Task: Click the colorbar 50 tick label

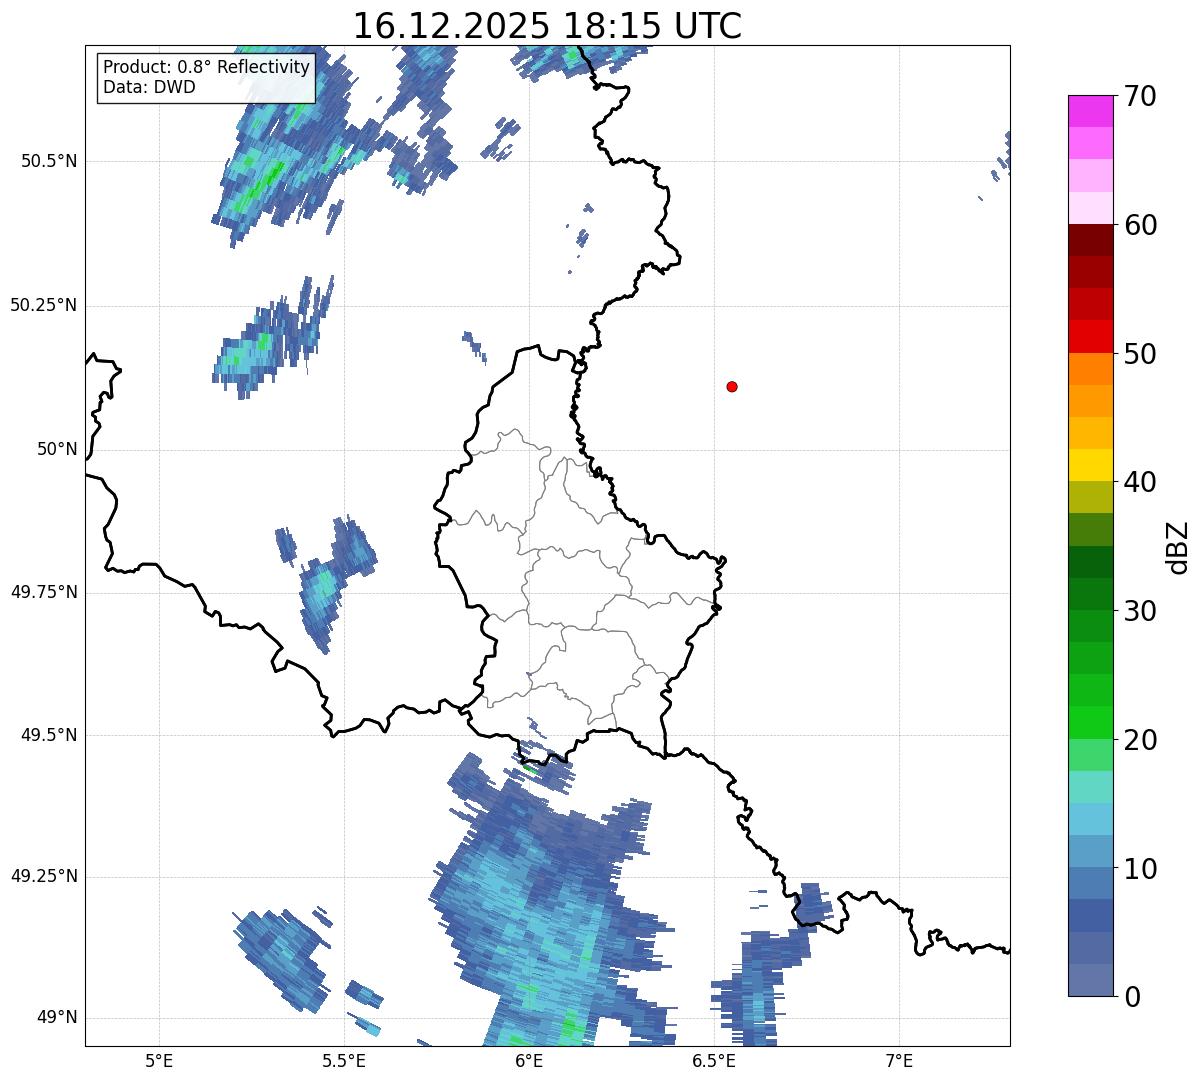Action: click(1140, 354)
